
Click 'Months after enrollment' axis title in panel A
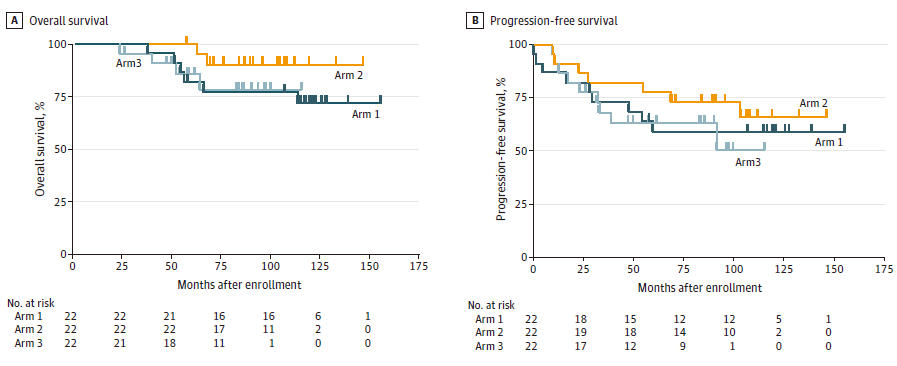pos(239,284)
